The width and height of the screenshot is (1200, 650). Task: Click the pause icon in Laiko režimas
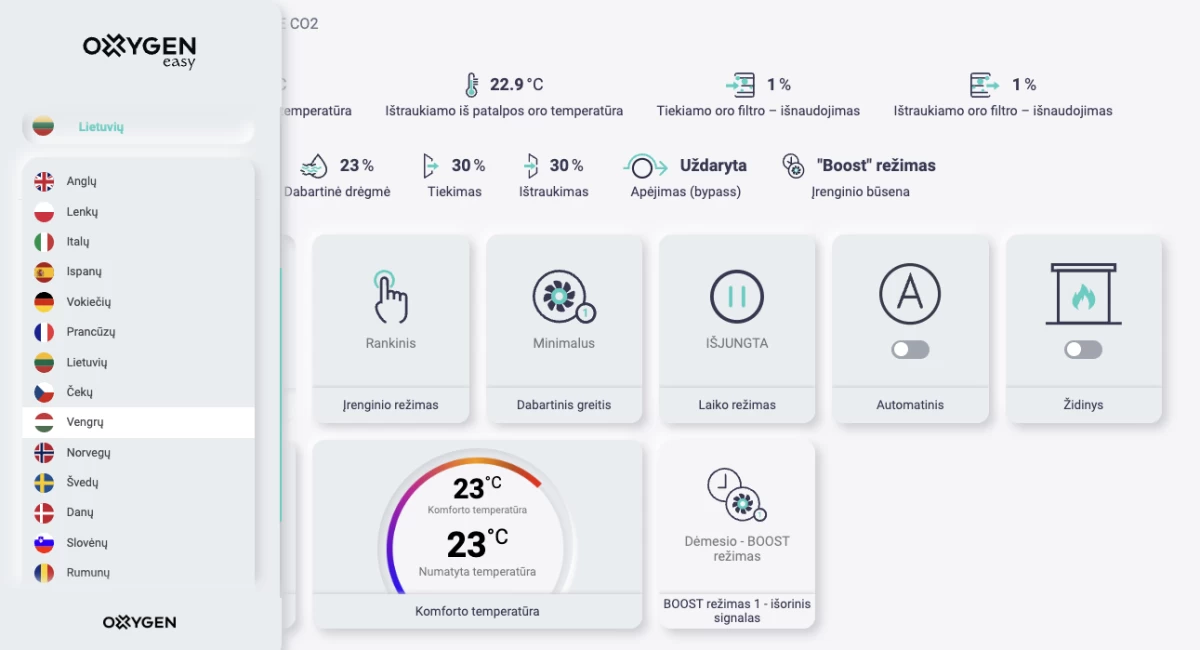pos(736,296)
